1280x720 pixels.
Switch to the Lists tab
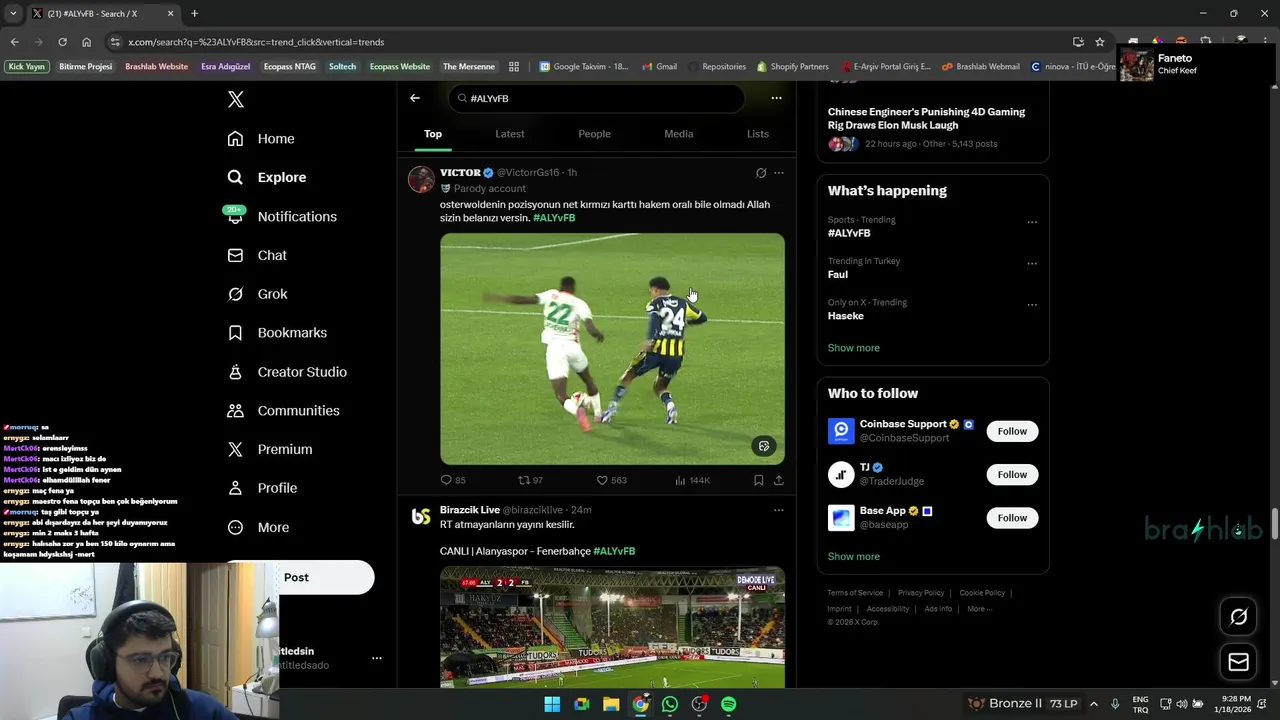point(758,134)
